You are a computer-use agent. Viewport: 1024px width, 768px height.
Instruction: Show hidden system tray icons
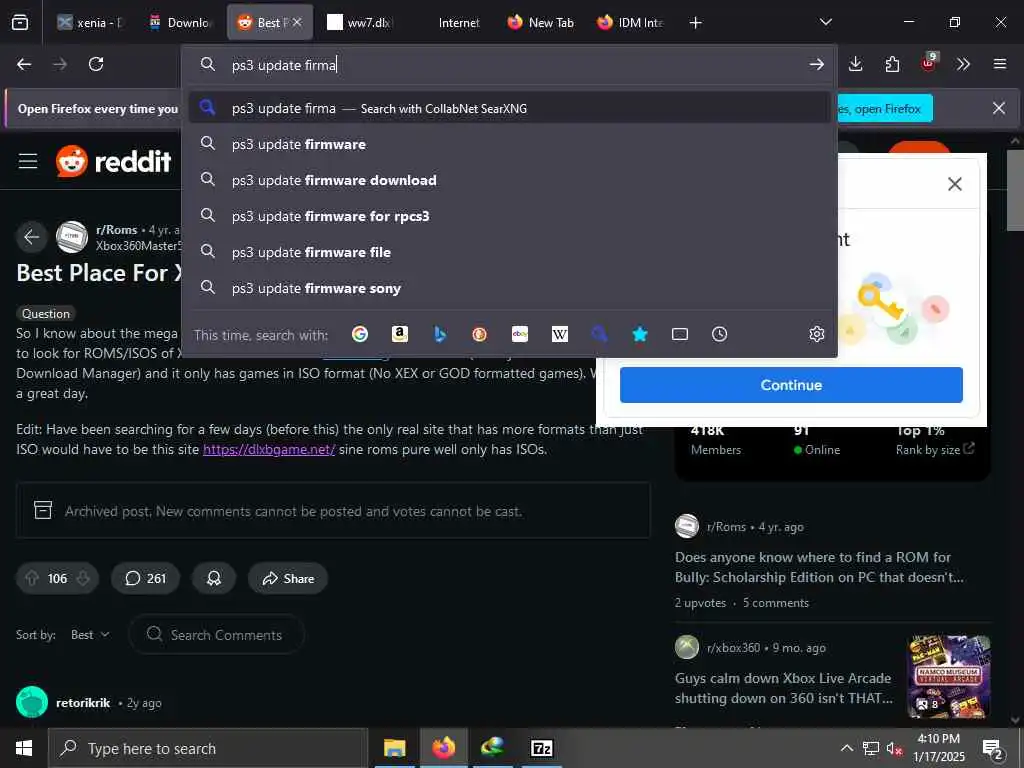point(846,748)
